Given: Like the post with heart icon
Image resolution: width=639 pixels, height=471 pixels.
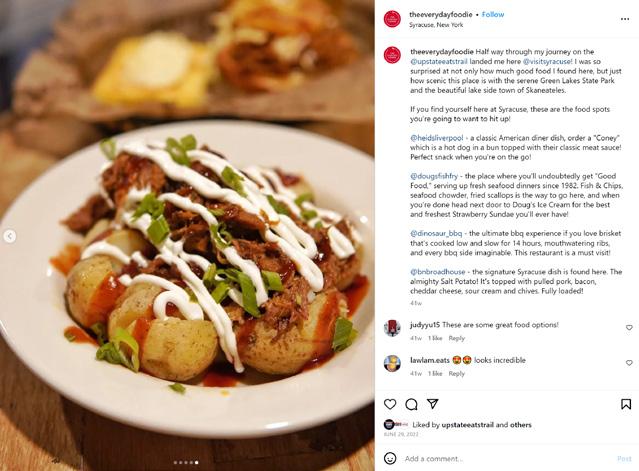Looking at the screenshot, I should click(x=390, y=404).
